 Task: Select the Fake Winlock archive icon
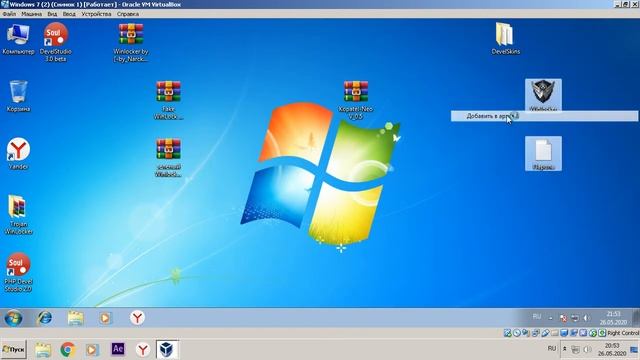coord(168,100)
